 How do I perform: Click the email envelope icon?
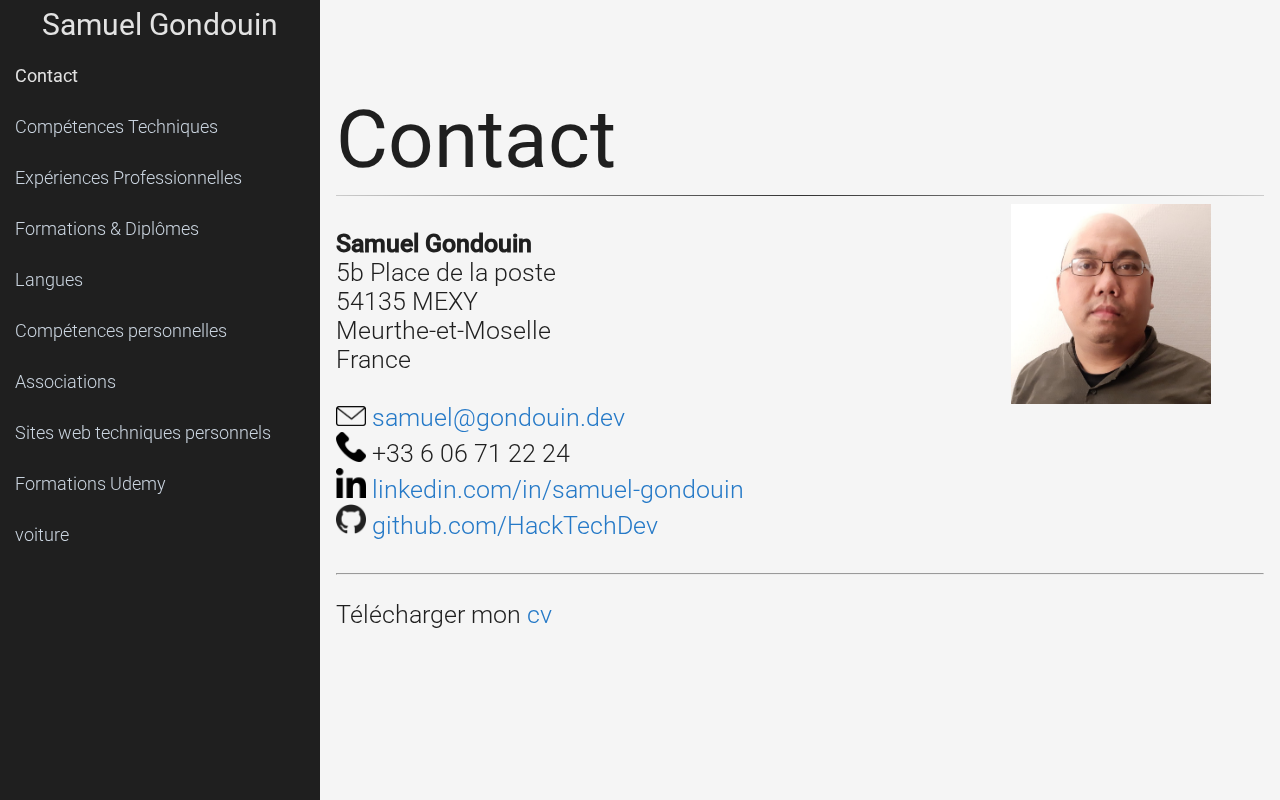pyautogui.click(x=351, y=416)
